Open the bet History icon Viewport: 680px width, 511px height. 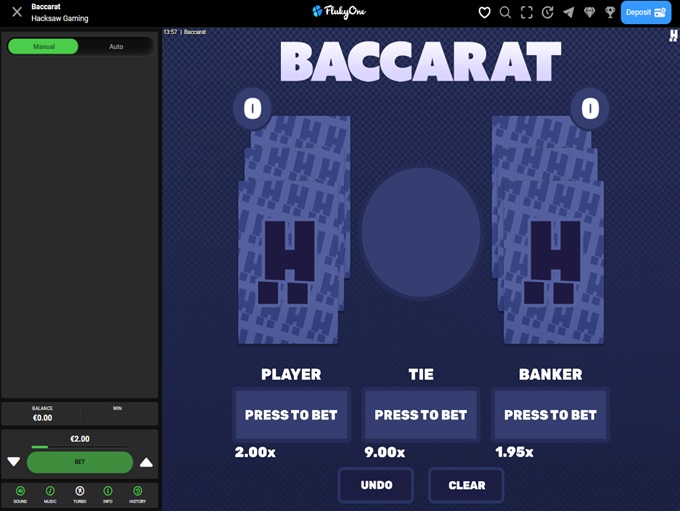coord(138,491)
